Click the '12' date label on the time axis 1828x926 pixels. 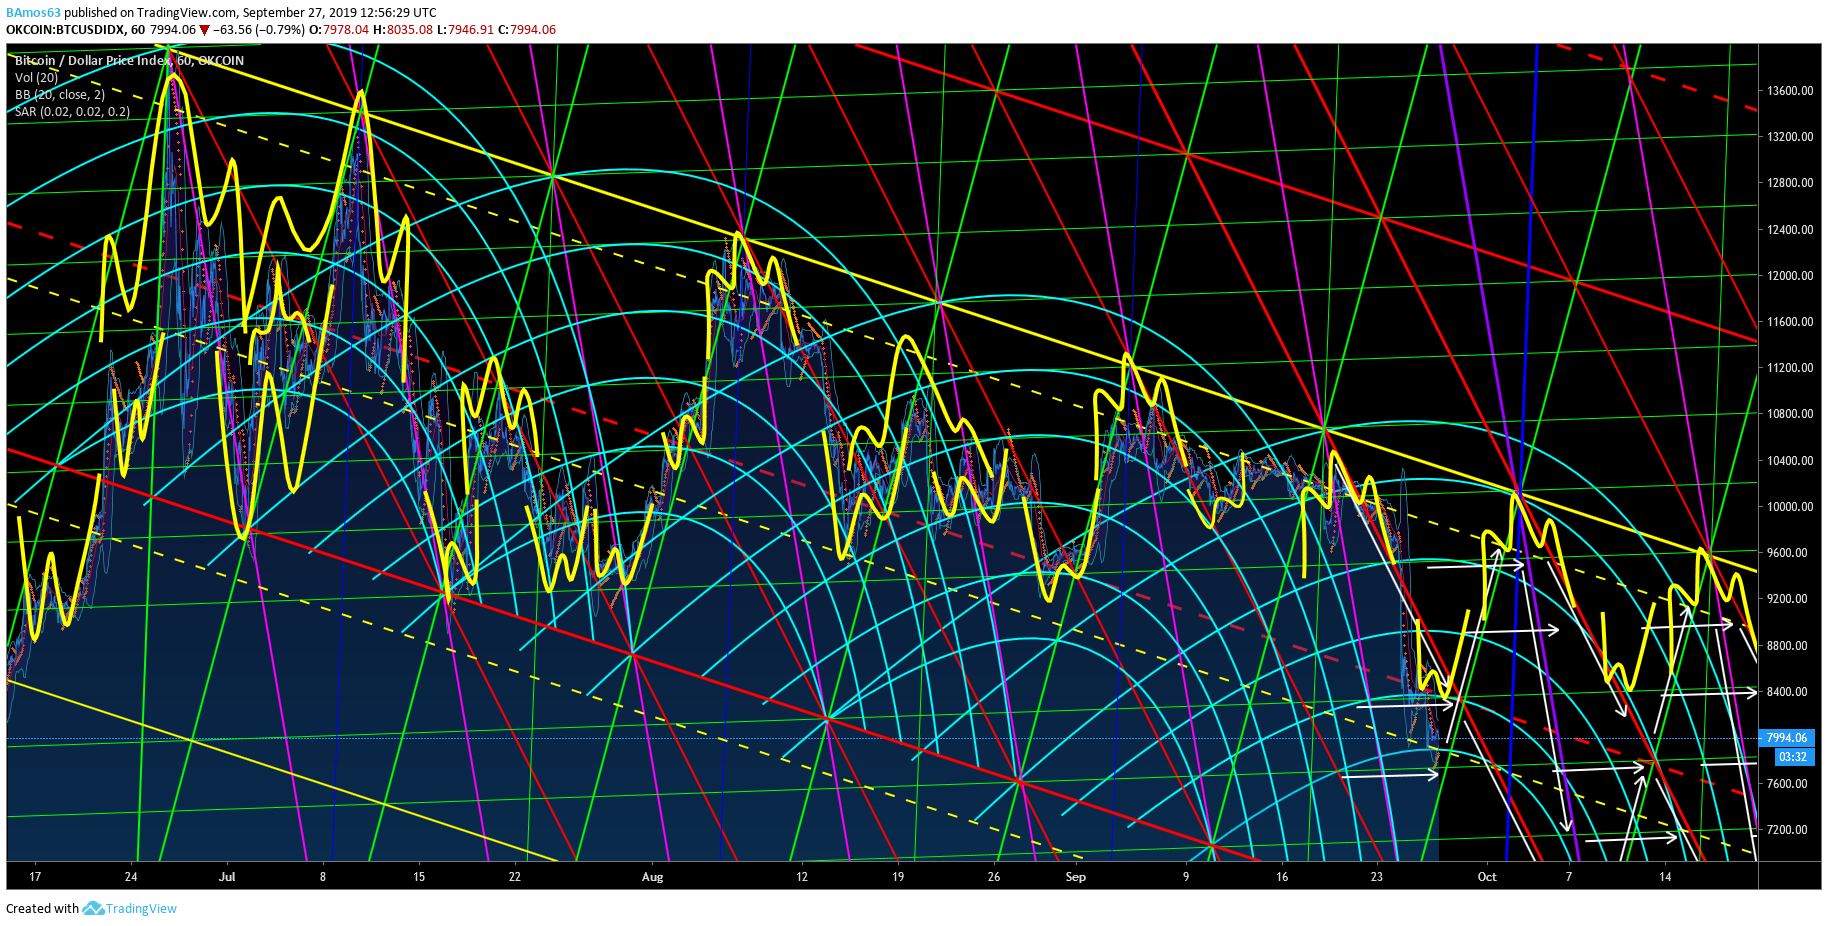pyautogui.click(x=802, y=877)
